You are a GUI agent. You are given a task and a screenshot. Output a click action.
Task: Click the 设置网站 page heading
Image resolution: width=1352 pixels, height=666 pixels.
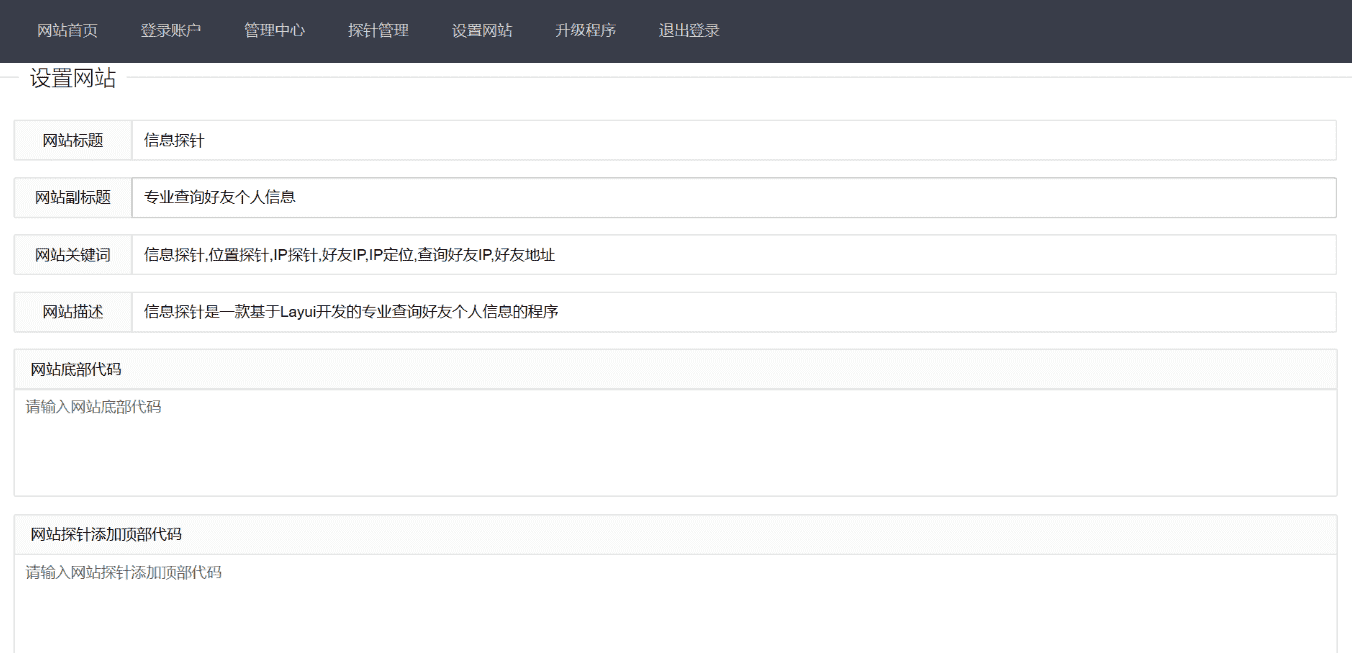coord(75,78)
